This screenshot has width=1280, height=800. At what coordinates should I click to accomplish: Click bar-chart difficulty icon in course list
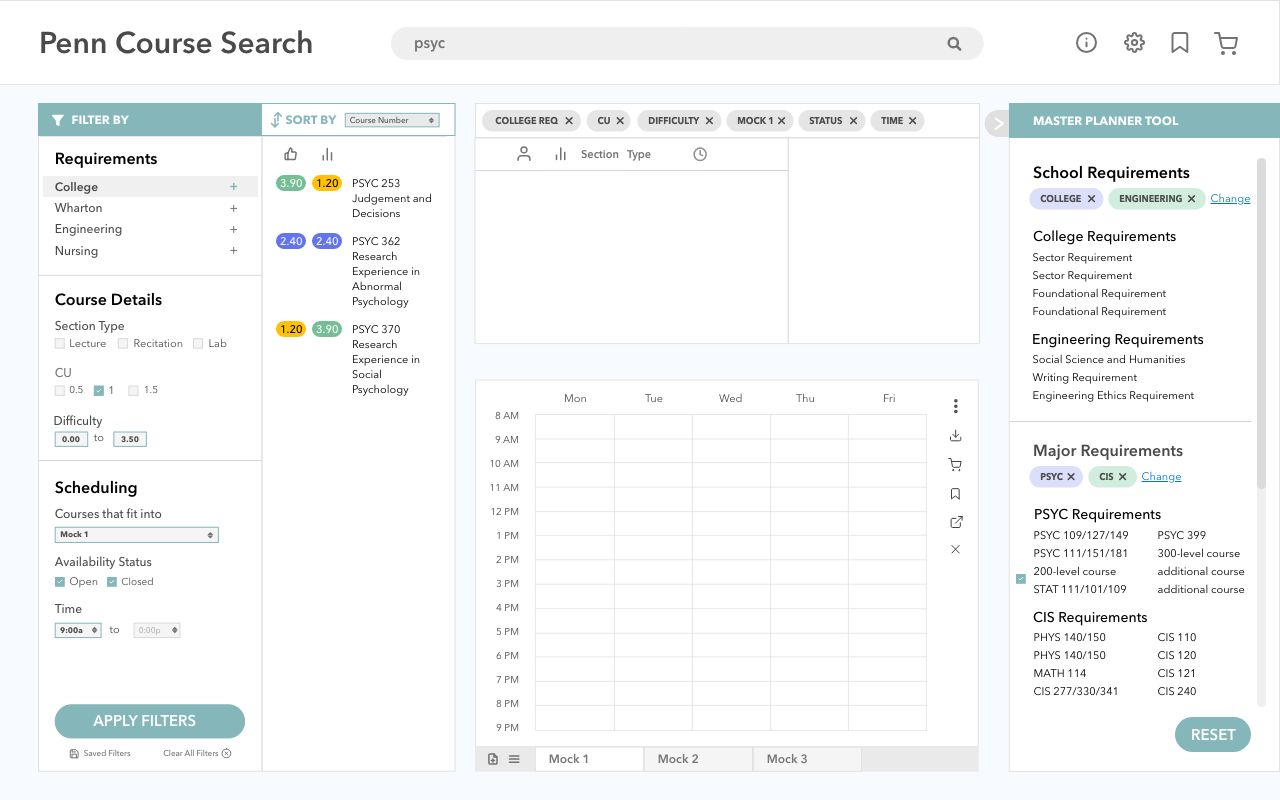click(327, 154)
